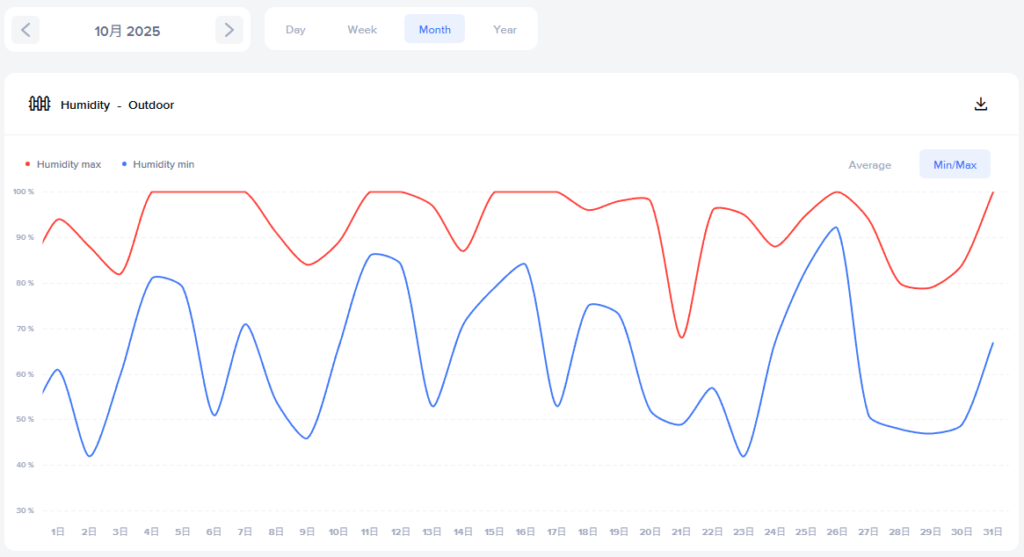Click the Humidity Outdoor sensor icon

39,104
